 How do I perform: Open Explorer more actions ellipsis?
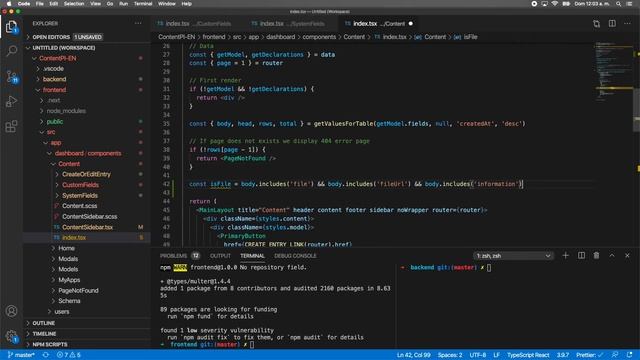[x=138, y=23]
